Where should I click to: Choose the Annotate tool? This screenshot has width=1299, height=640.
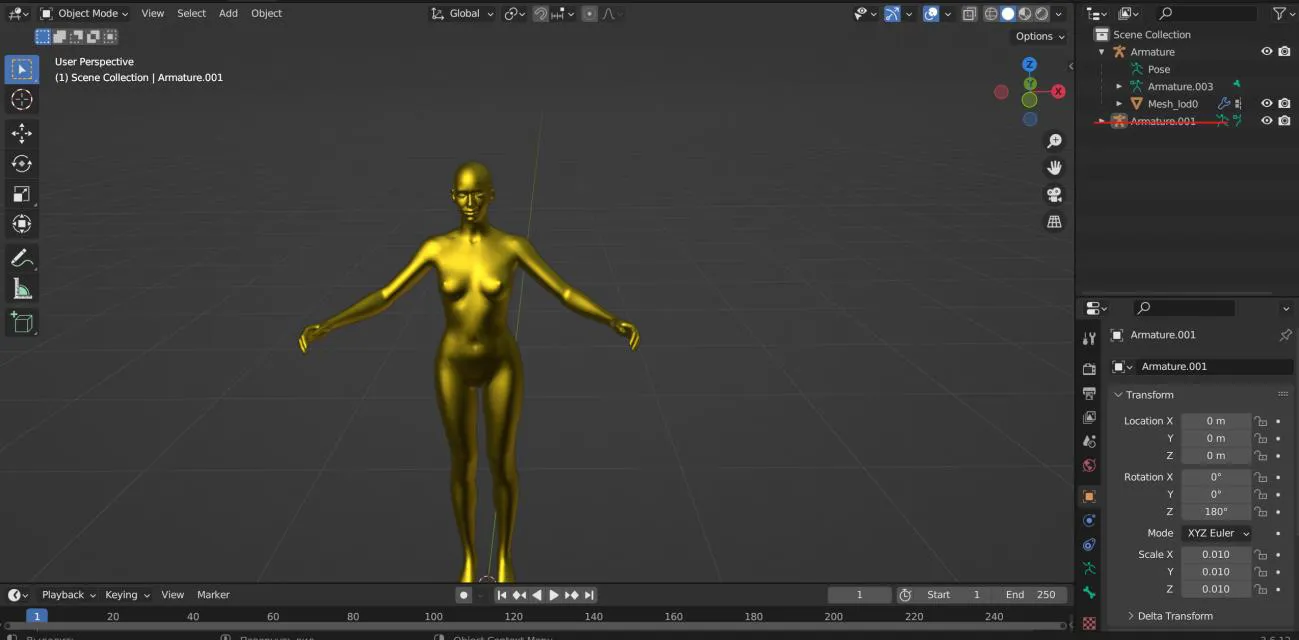point(21,258)
